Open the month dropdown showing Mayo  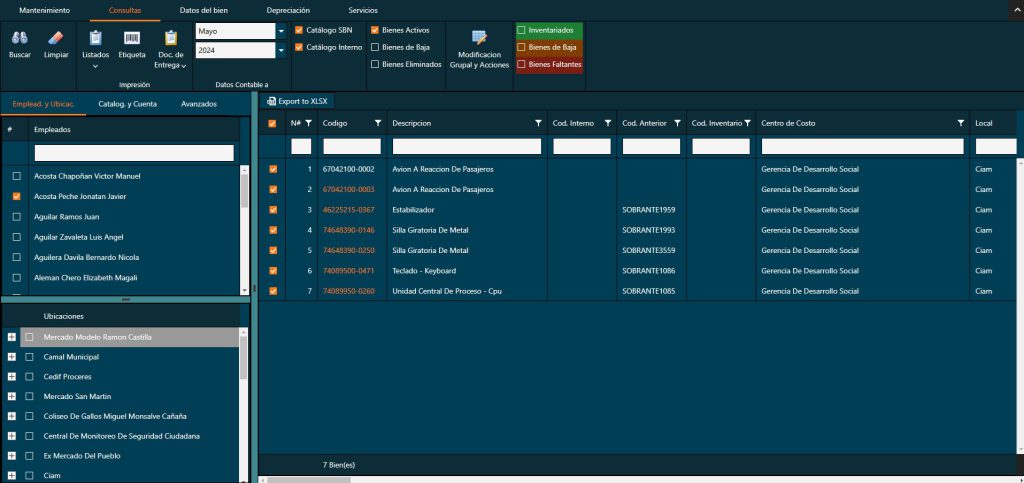point(281,31)
